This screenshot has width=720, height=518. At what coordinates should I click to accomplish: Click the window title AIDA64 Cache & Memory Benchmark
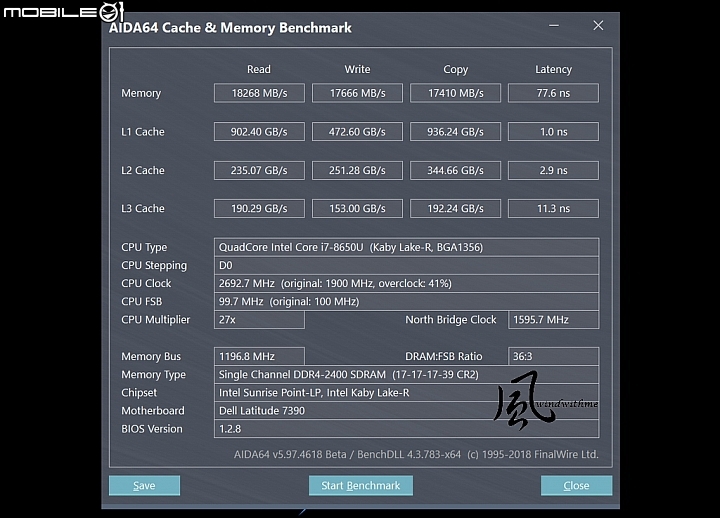[x=230, y=28]
